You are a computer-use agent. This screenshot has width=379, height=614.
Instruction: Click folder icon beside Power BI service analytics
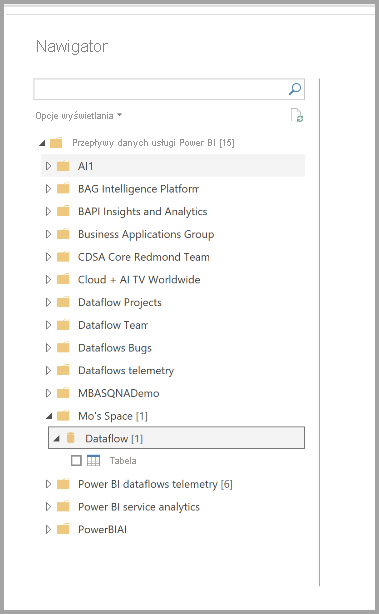[x=63, y=507]
